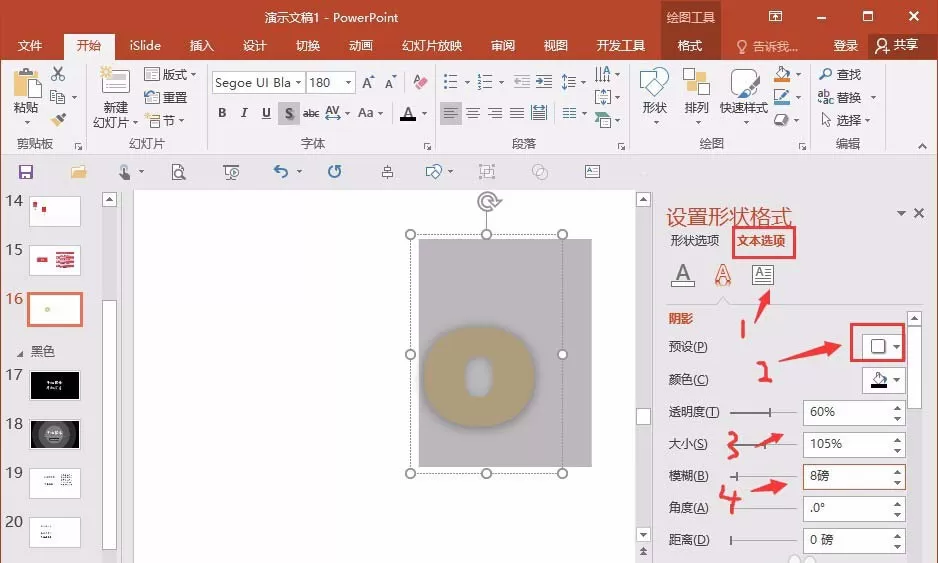Toggle the text Shadow button
This screenshot has height=563, width=938.
289,112
